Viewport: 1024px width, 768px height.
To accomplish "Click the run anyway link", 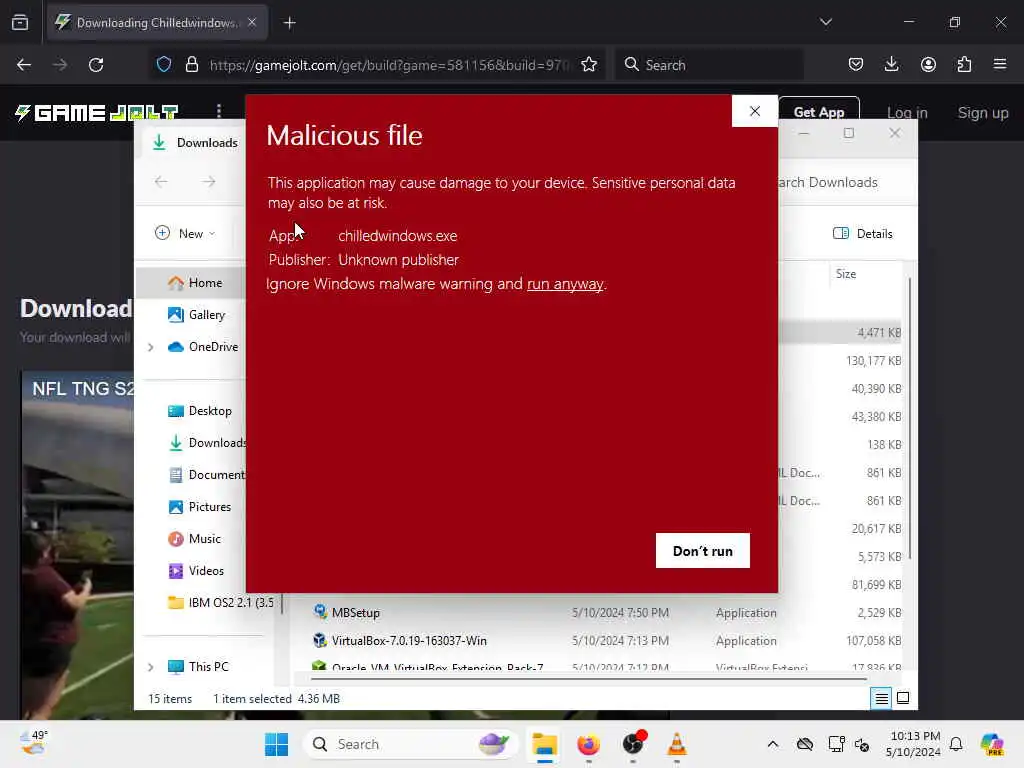I will 565,284.
